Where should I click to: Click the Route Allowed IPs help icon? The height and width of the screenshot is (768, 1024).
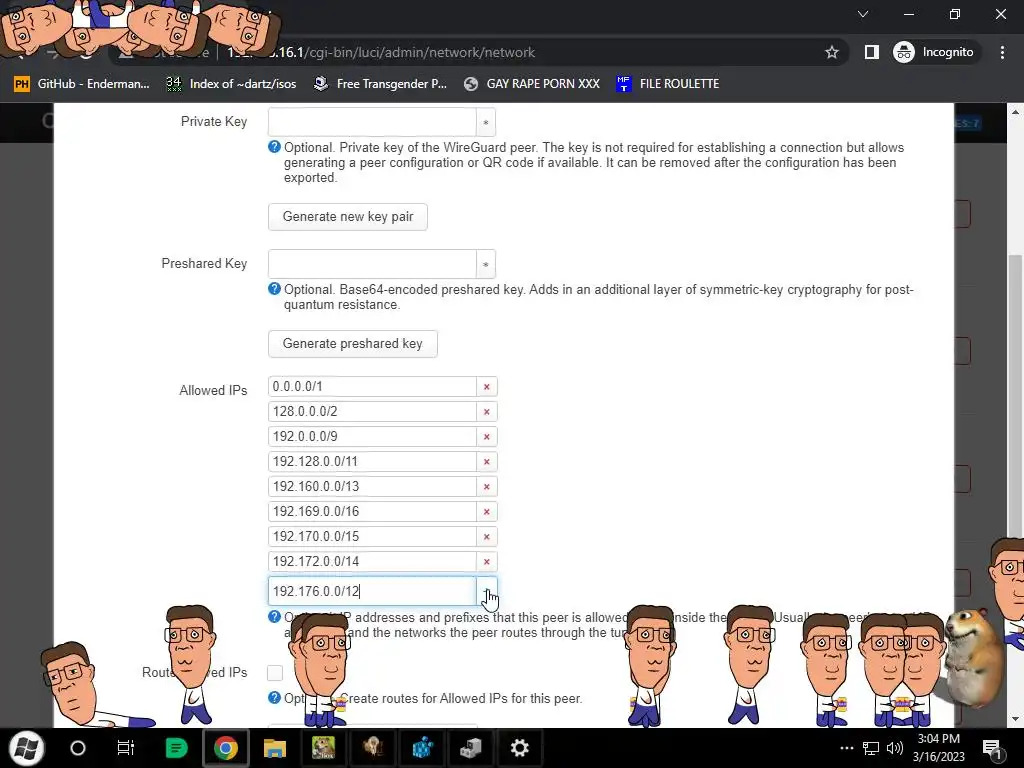click(274, 697)
